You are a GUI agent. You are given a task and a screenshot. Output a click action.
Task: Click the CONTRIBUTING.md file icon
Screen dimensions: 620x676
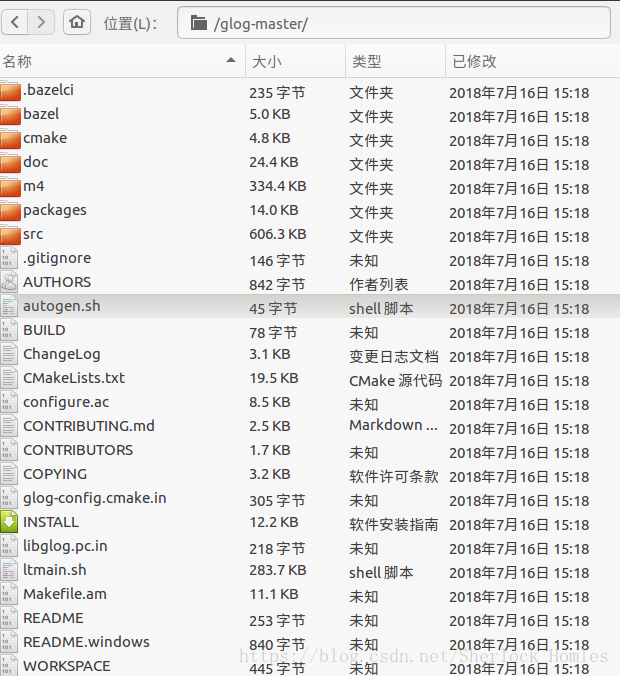click(9, 426)
